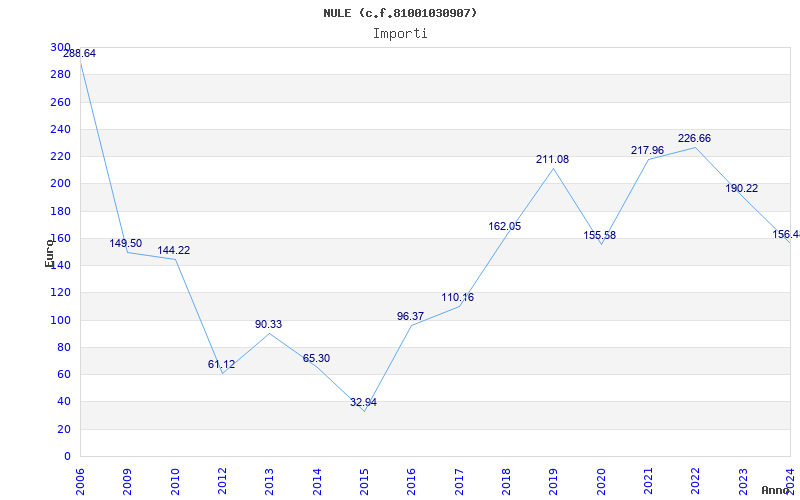The height and width of the screenshot is (500, 800).
Task: Select the 90.33 data label
Action: click(268, 324)
